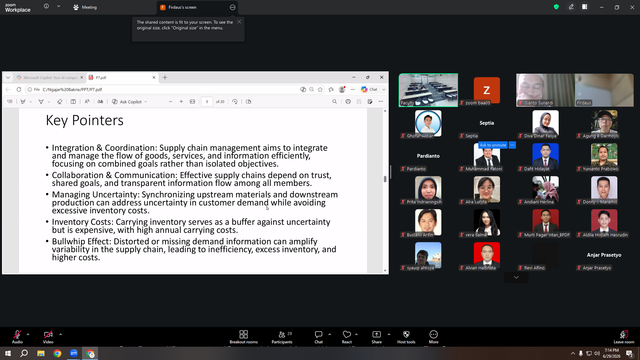Turn on camera with the Video button

click(48, 337)
